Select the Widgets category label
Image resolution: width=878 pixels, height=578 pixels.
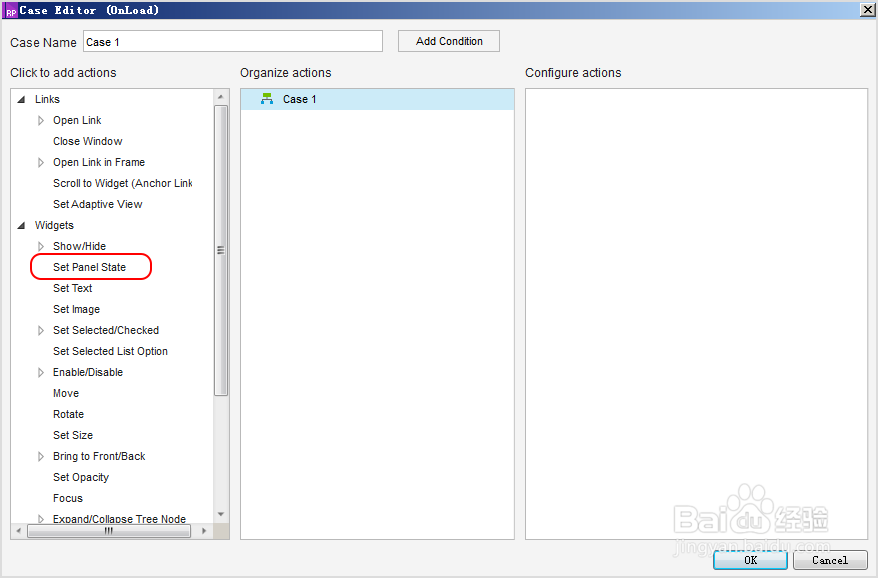point(54,225)
